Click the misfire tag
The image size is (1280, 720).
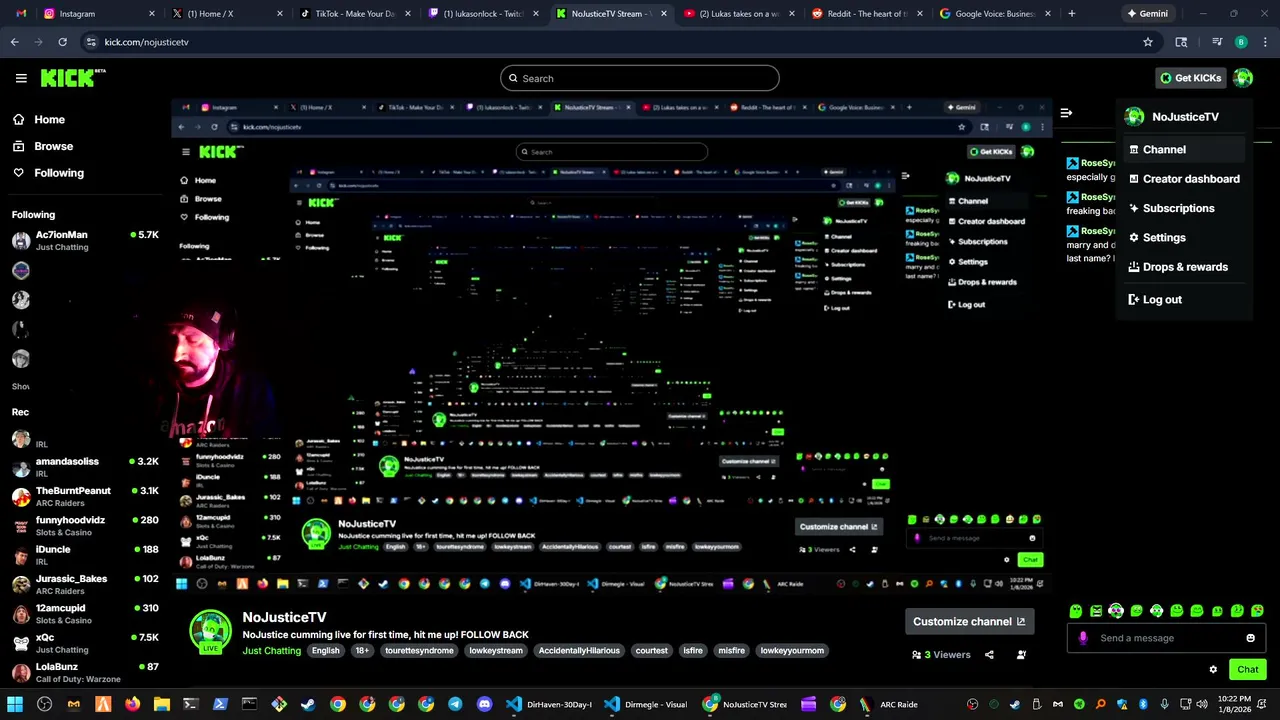731,650
